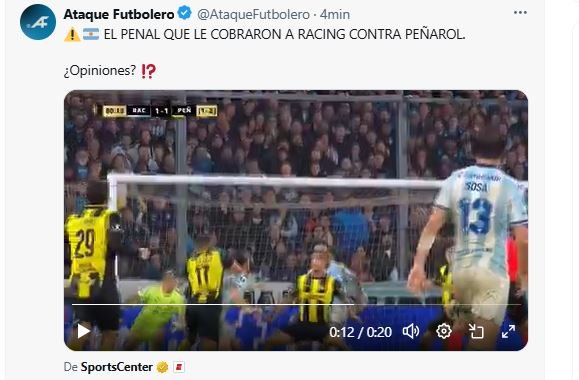Open the tweet via 4min timestamp
Viewport: 579px width, 380px height.
pyautogui.click(x=335, y=14)
